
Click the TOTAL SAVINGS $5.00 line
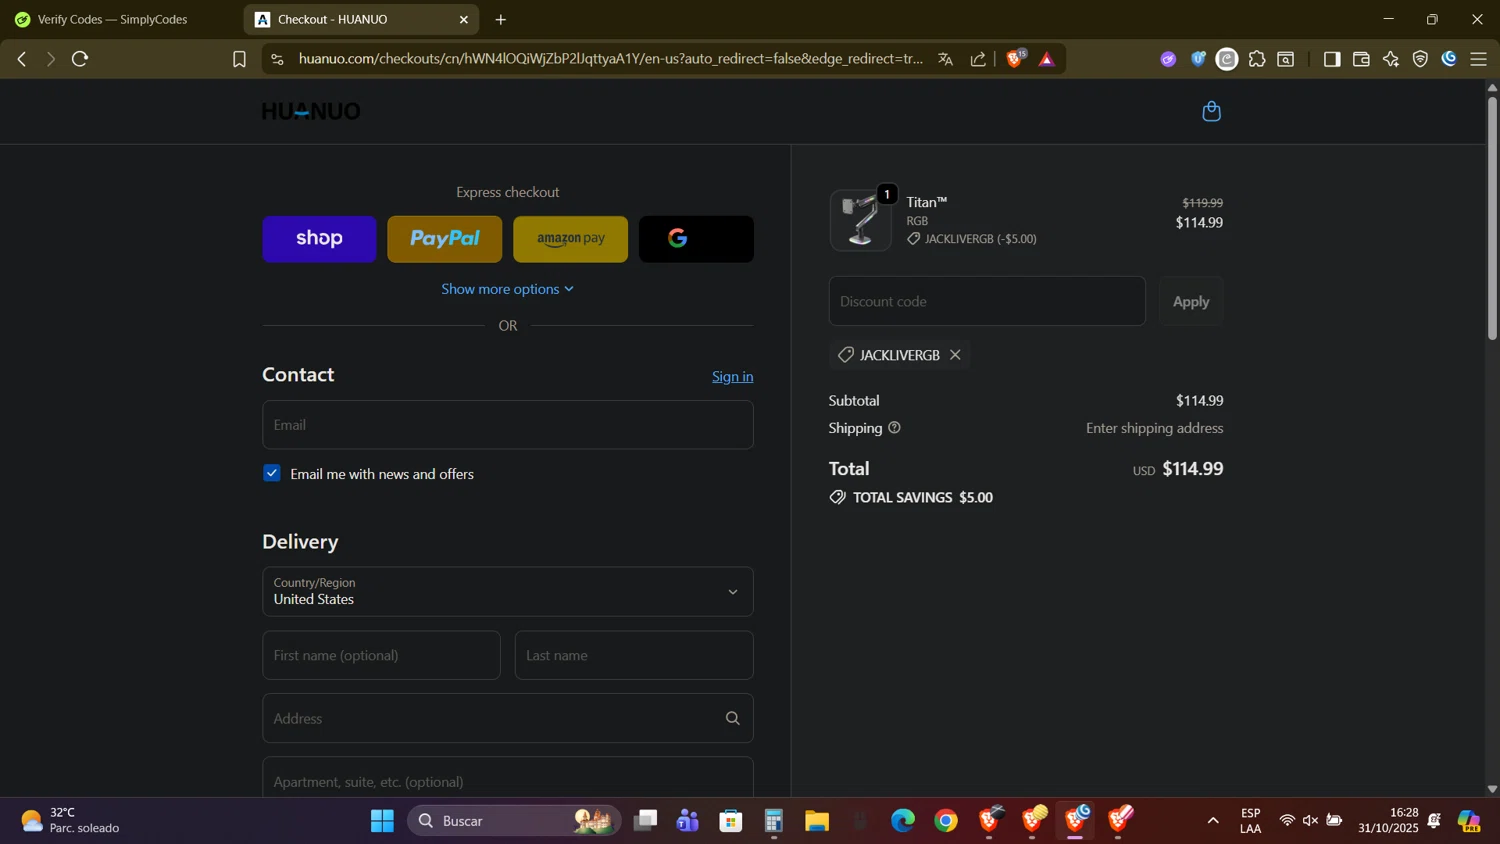tap(911, 498)
